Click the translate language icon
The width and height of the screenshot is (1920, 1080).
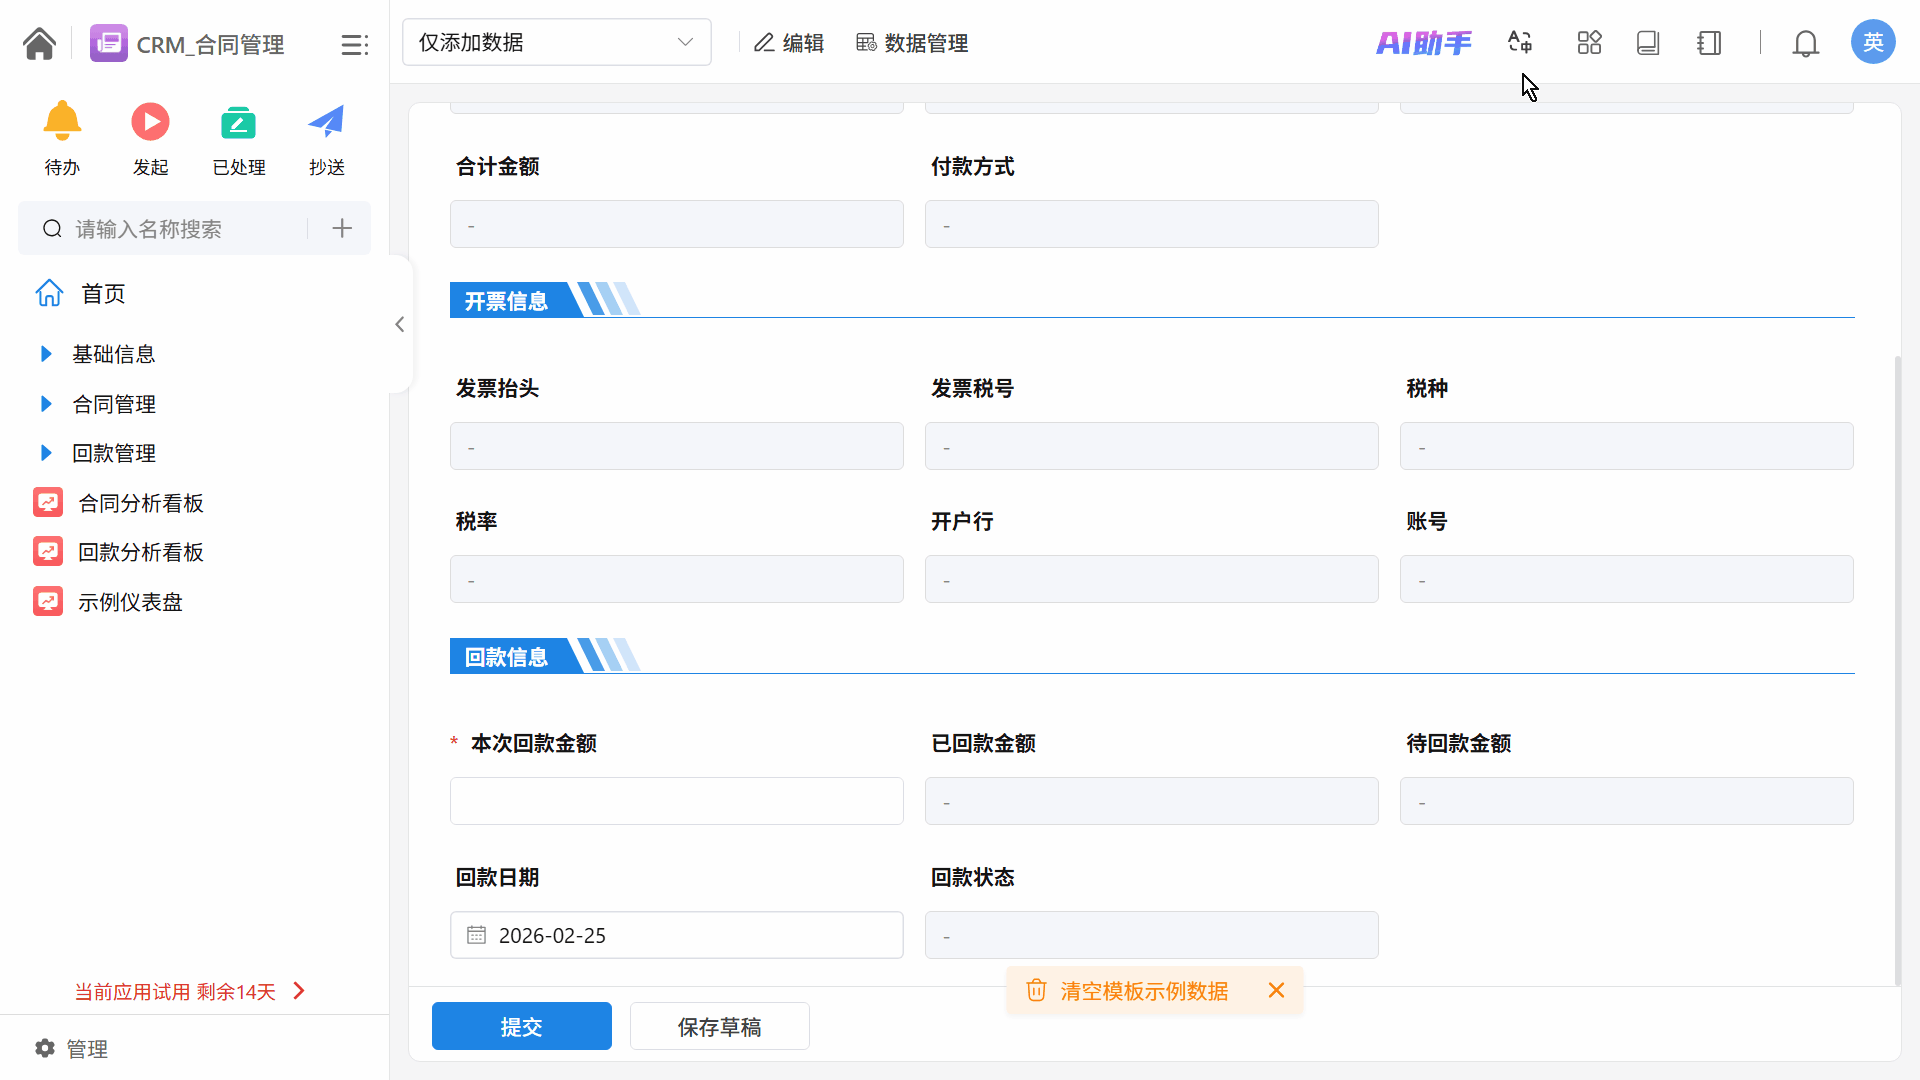1520,43
